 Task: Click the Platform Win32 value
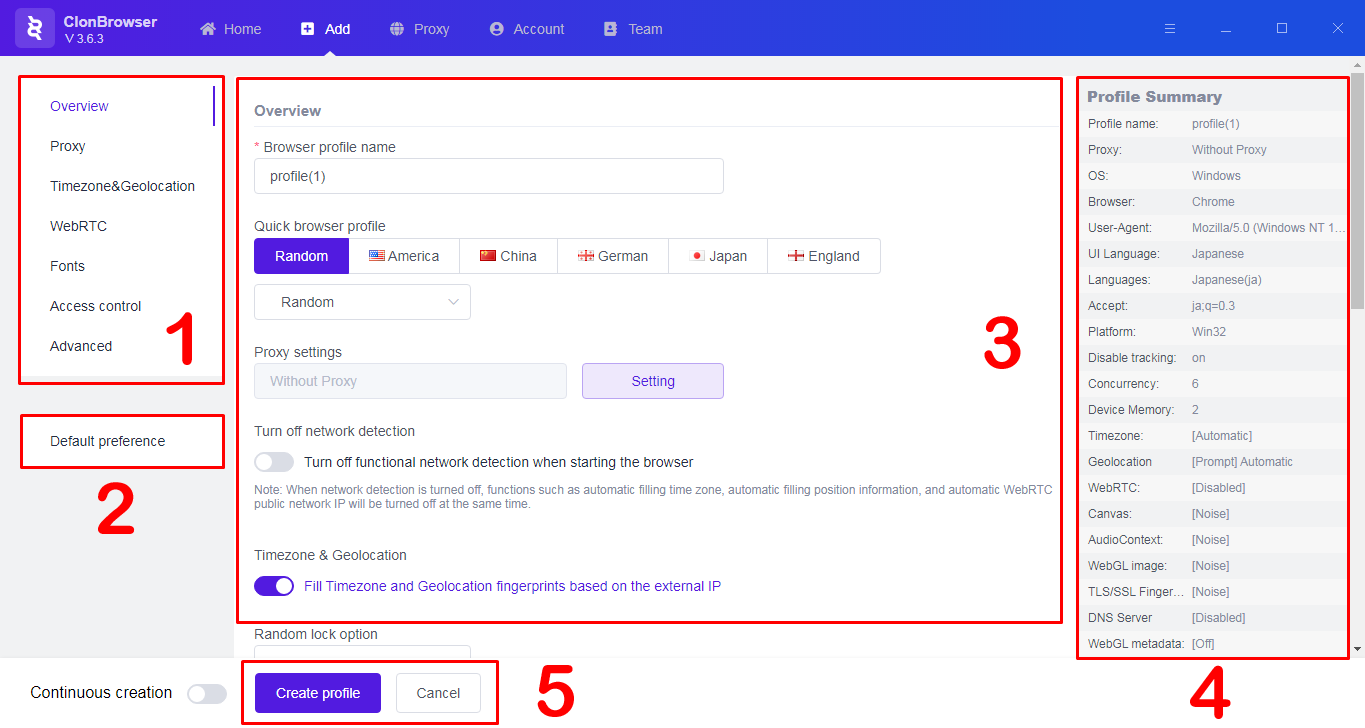coord(1209,332)
